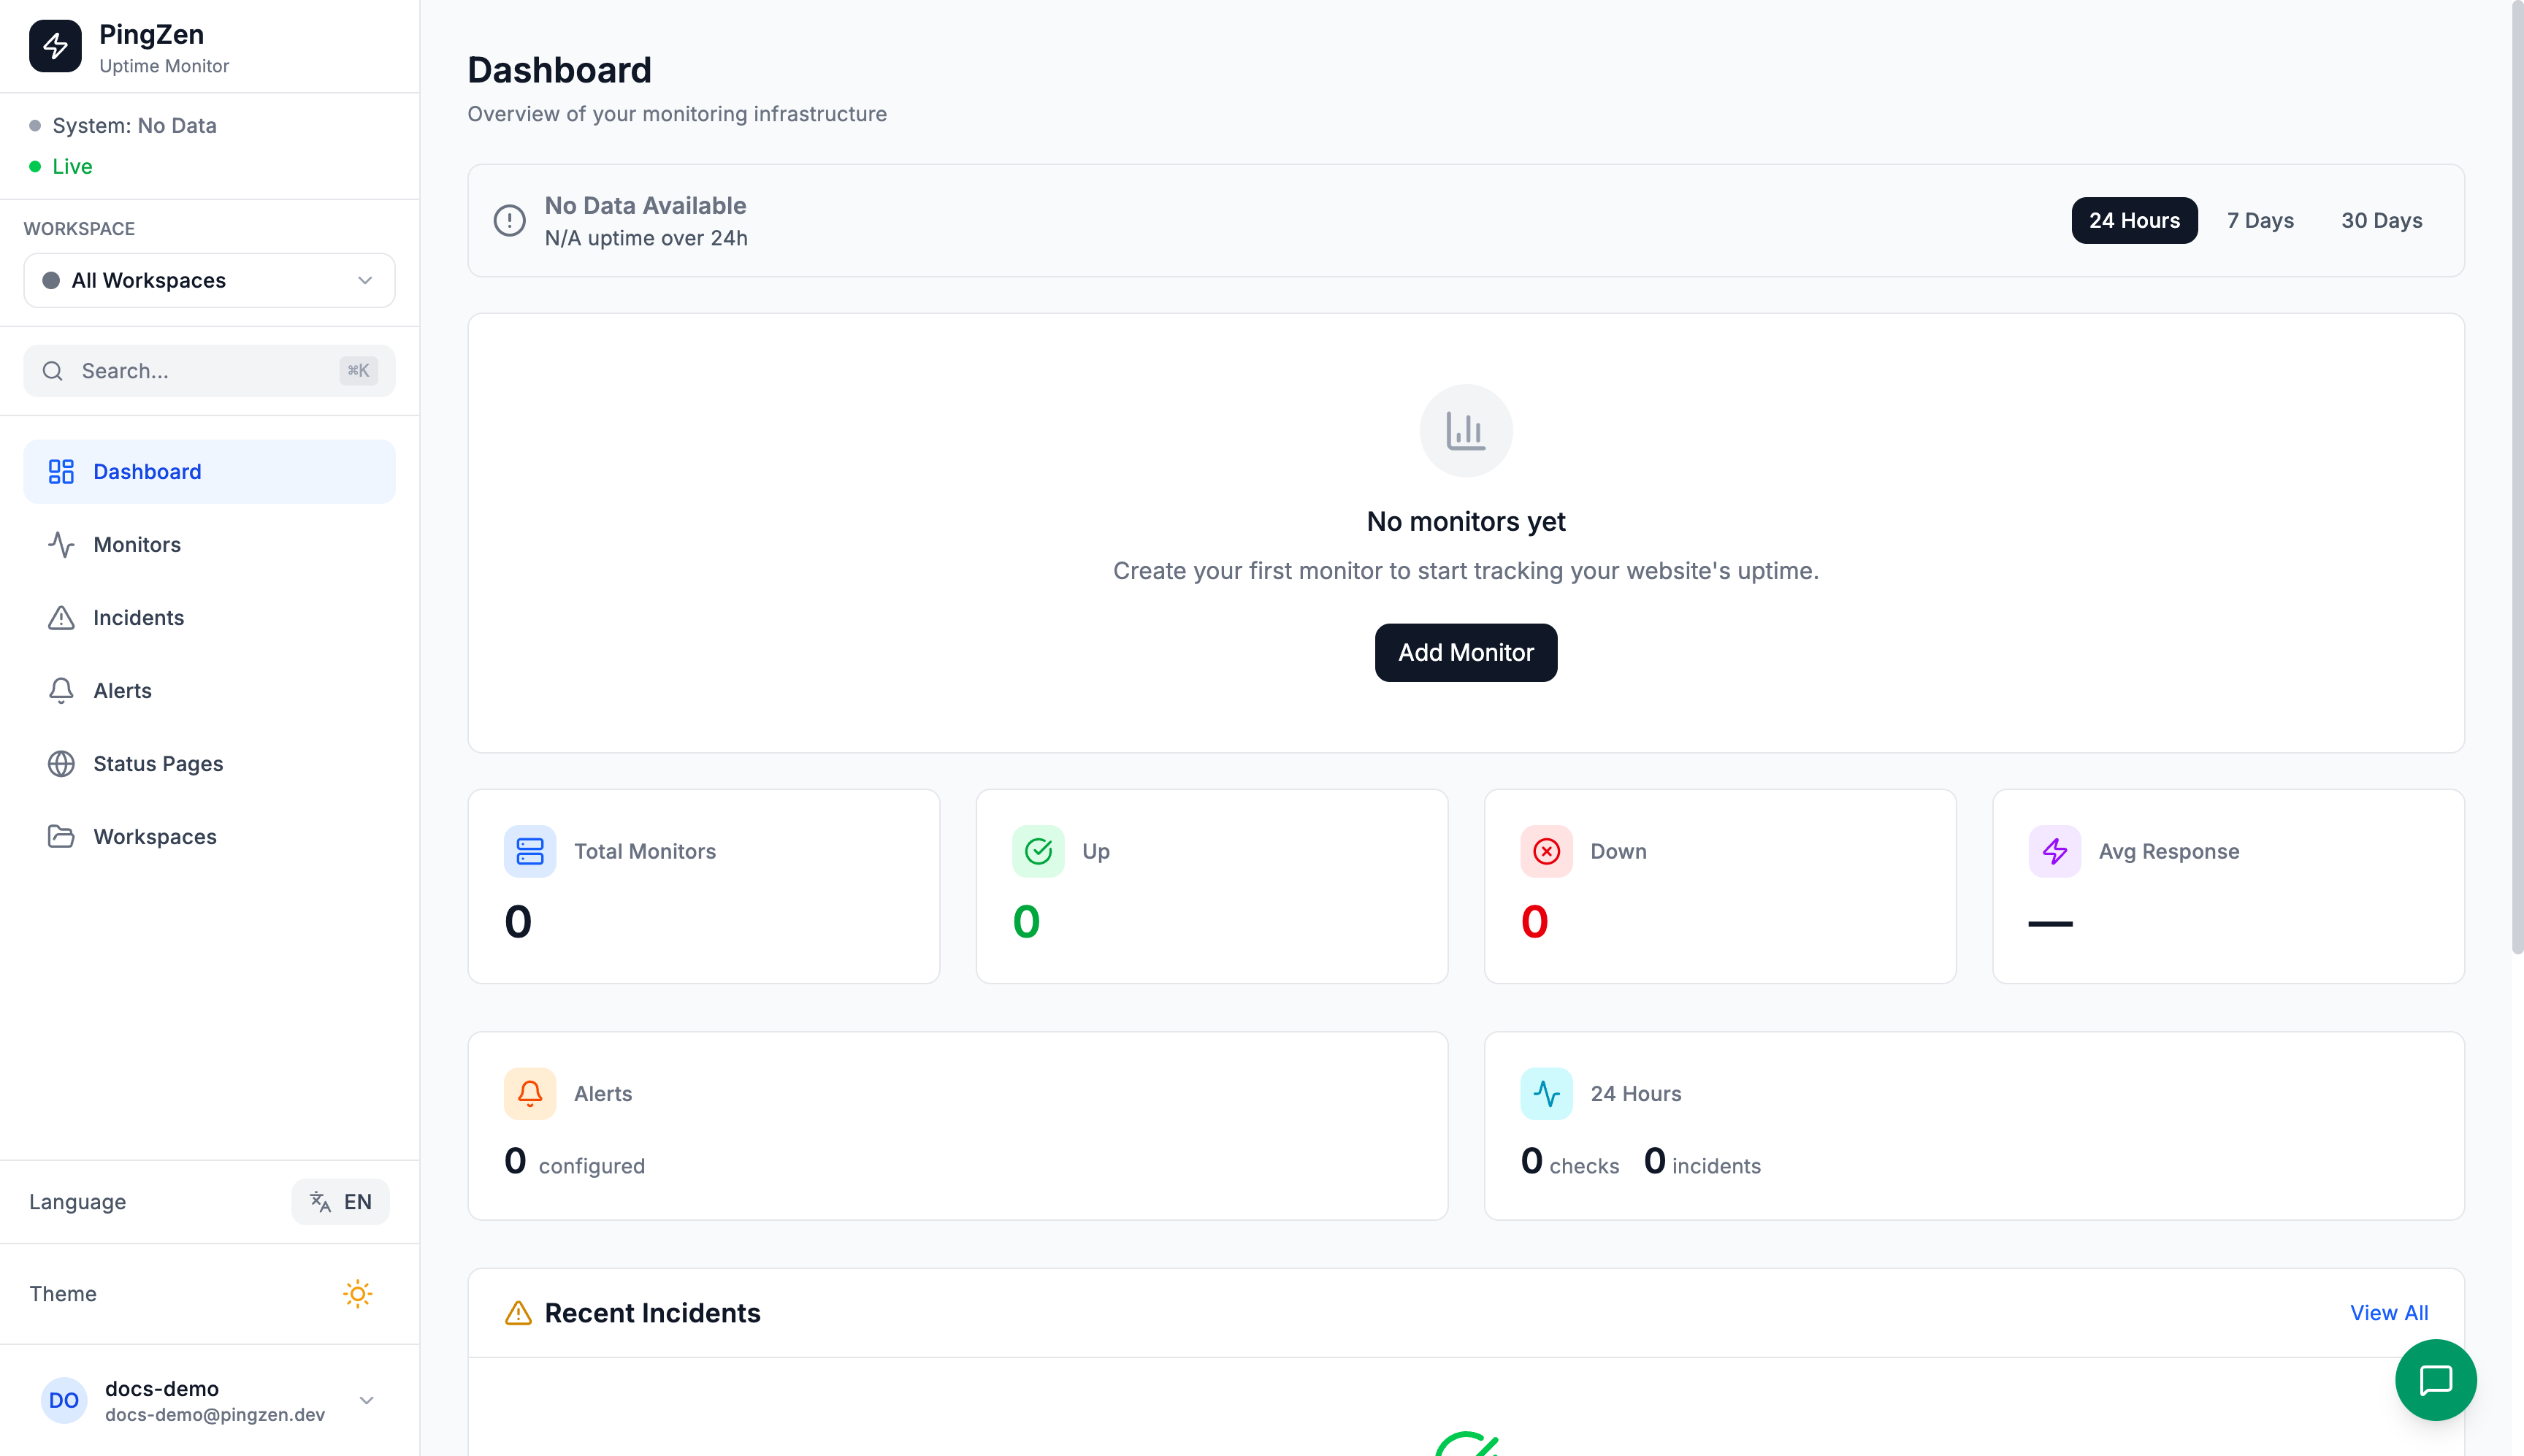
Task: Click the orange Alerts bell card icon
Action: [x=530, y=1093]
